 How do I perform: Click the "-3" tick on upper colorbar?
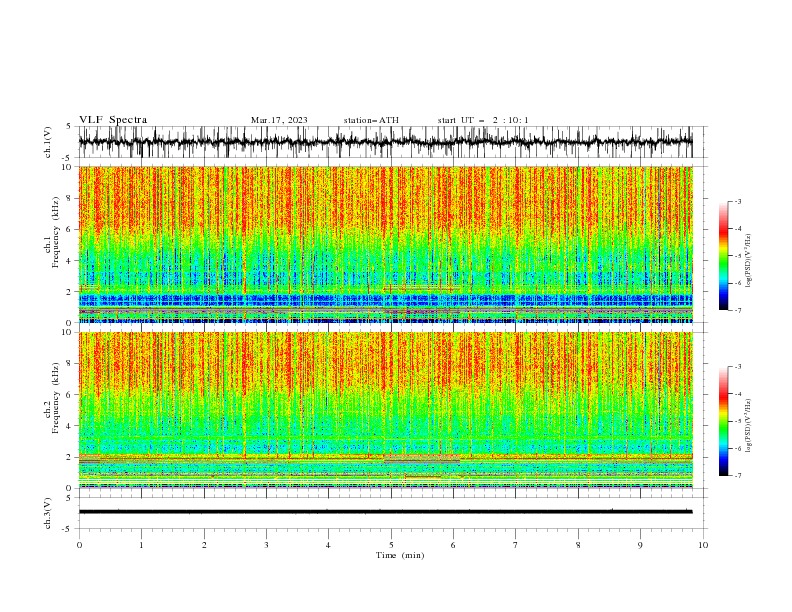point(737,201)
